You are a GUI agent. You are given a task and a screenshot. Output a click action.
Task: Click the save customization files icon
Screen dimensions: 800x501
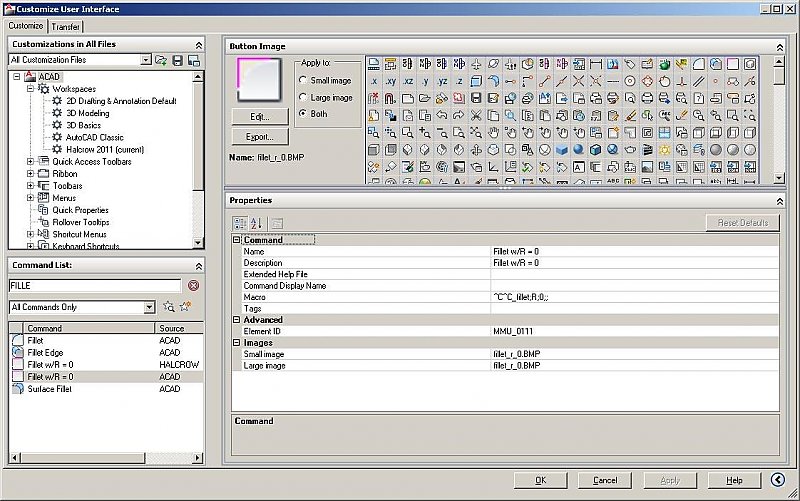tap(178, 61)
